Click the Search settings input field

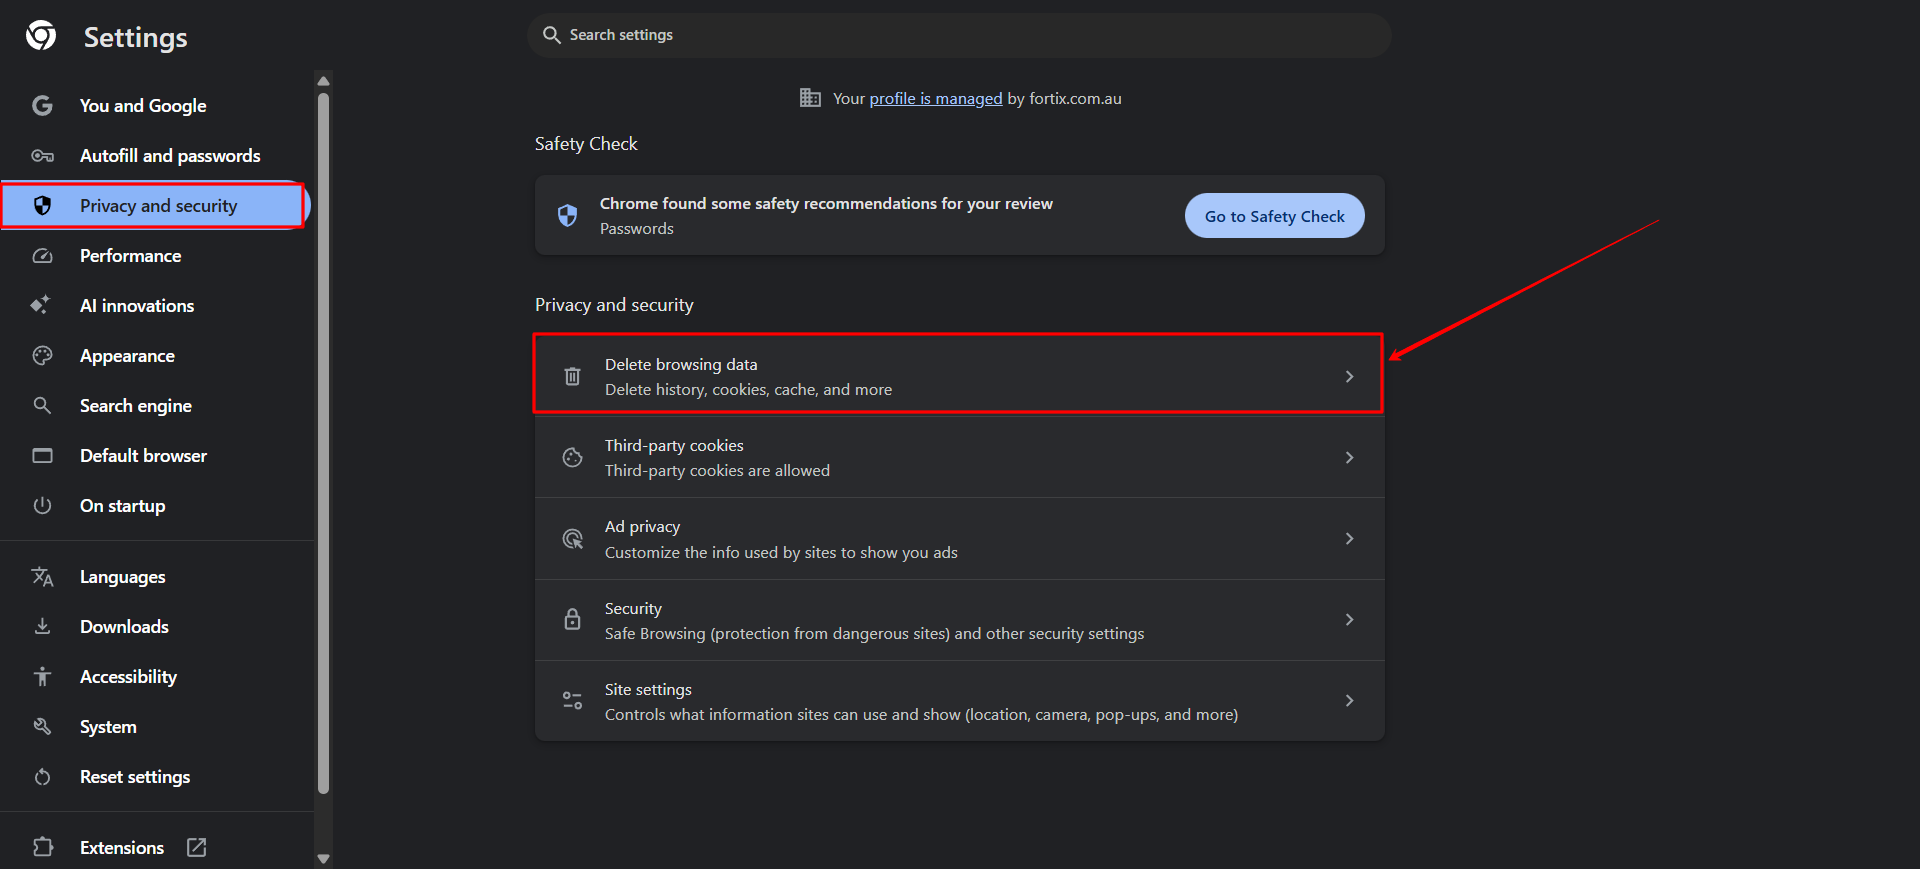tap(958, 35)
